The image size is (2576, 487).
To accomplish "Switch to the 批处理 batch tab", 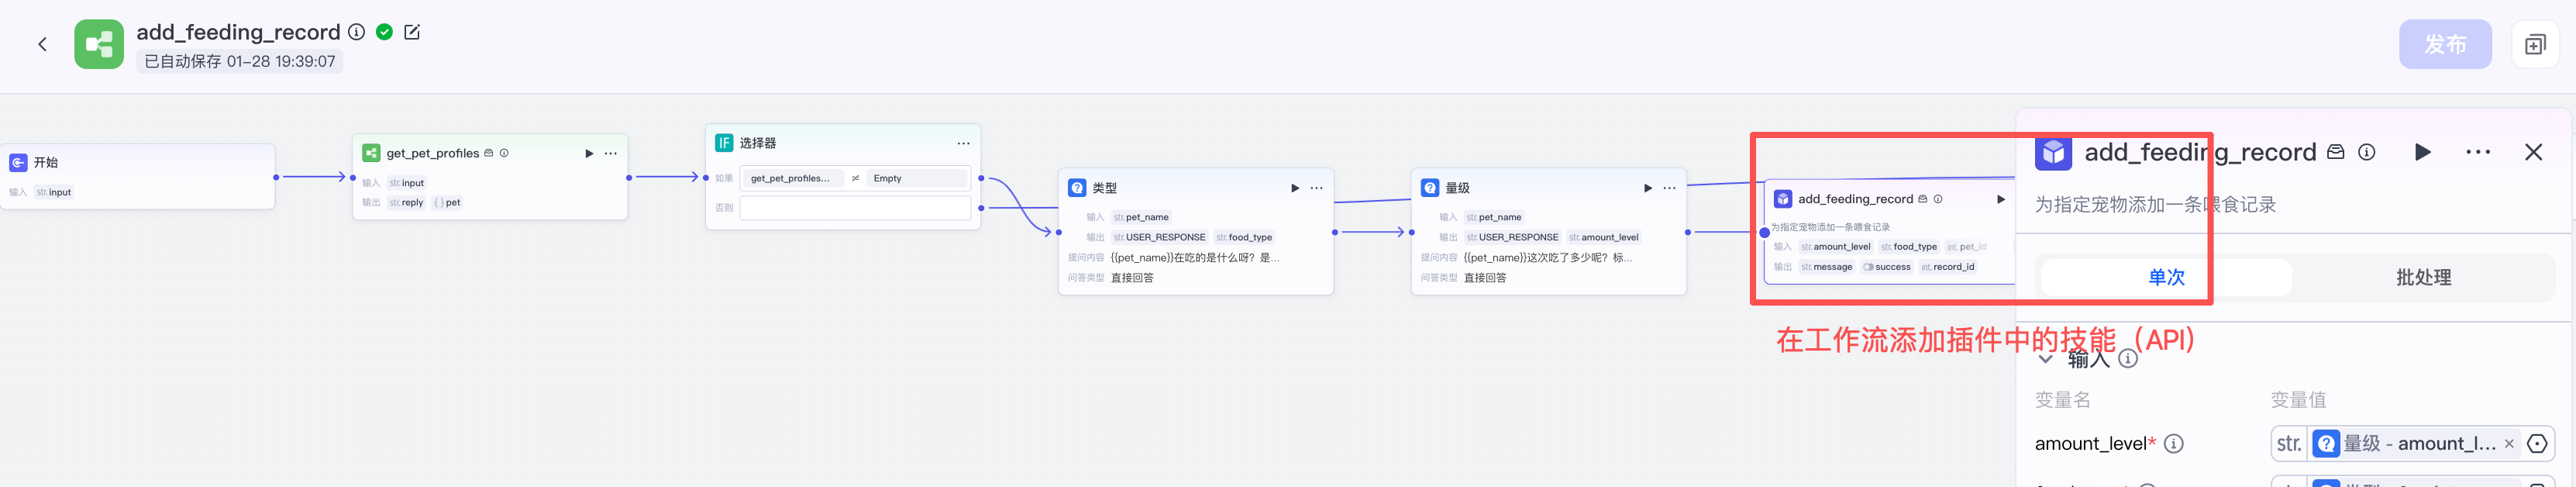I will pyautogui.click(x=2423, y=277).
